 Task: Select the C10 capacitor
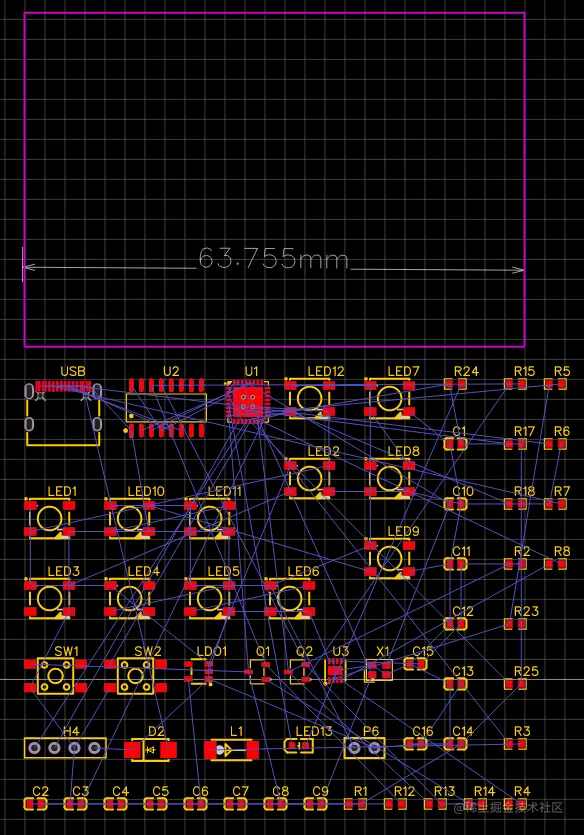point(456,504)
